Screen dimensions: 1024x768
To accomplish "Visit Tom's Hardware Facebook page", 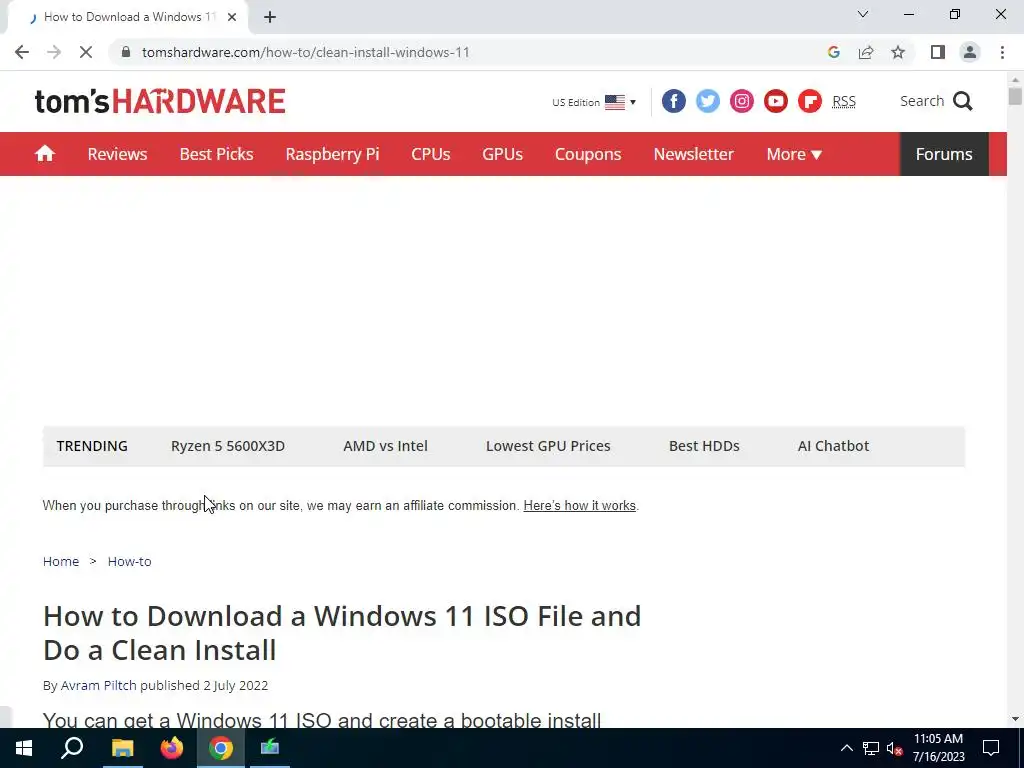I will (674, 101).
